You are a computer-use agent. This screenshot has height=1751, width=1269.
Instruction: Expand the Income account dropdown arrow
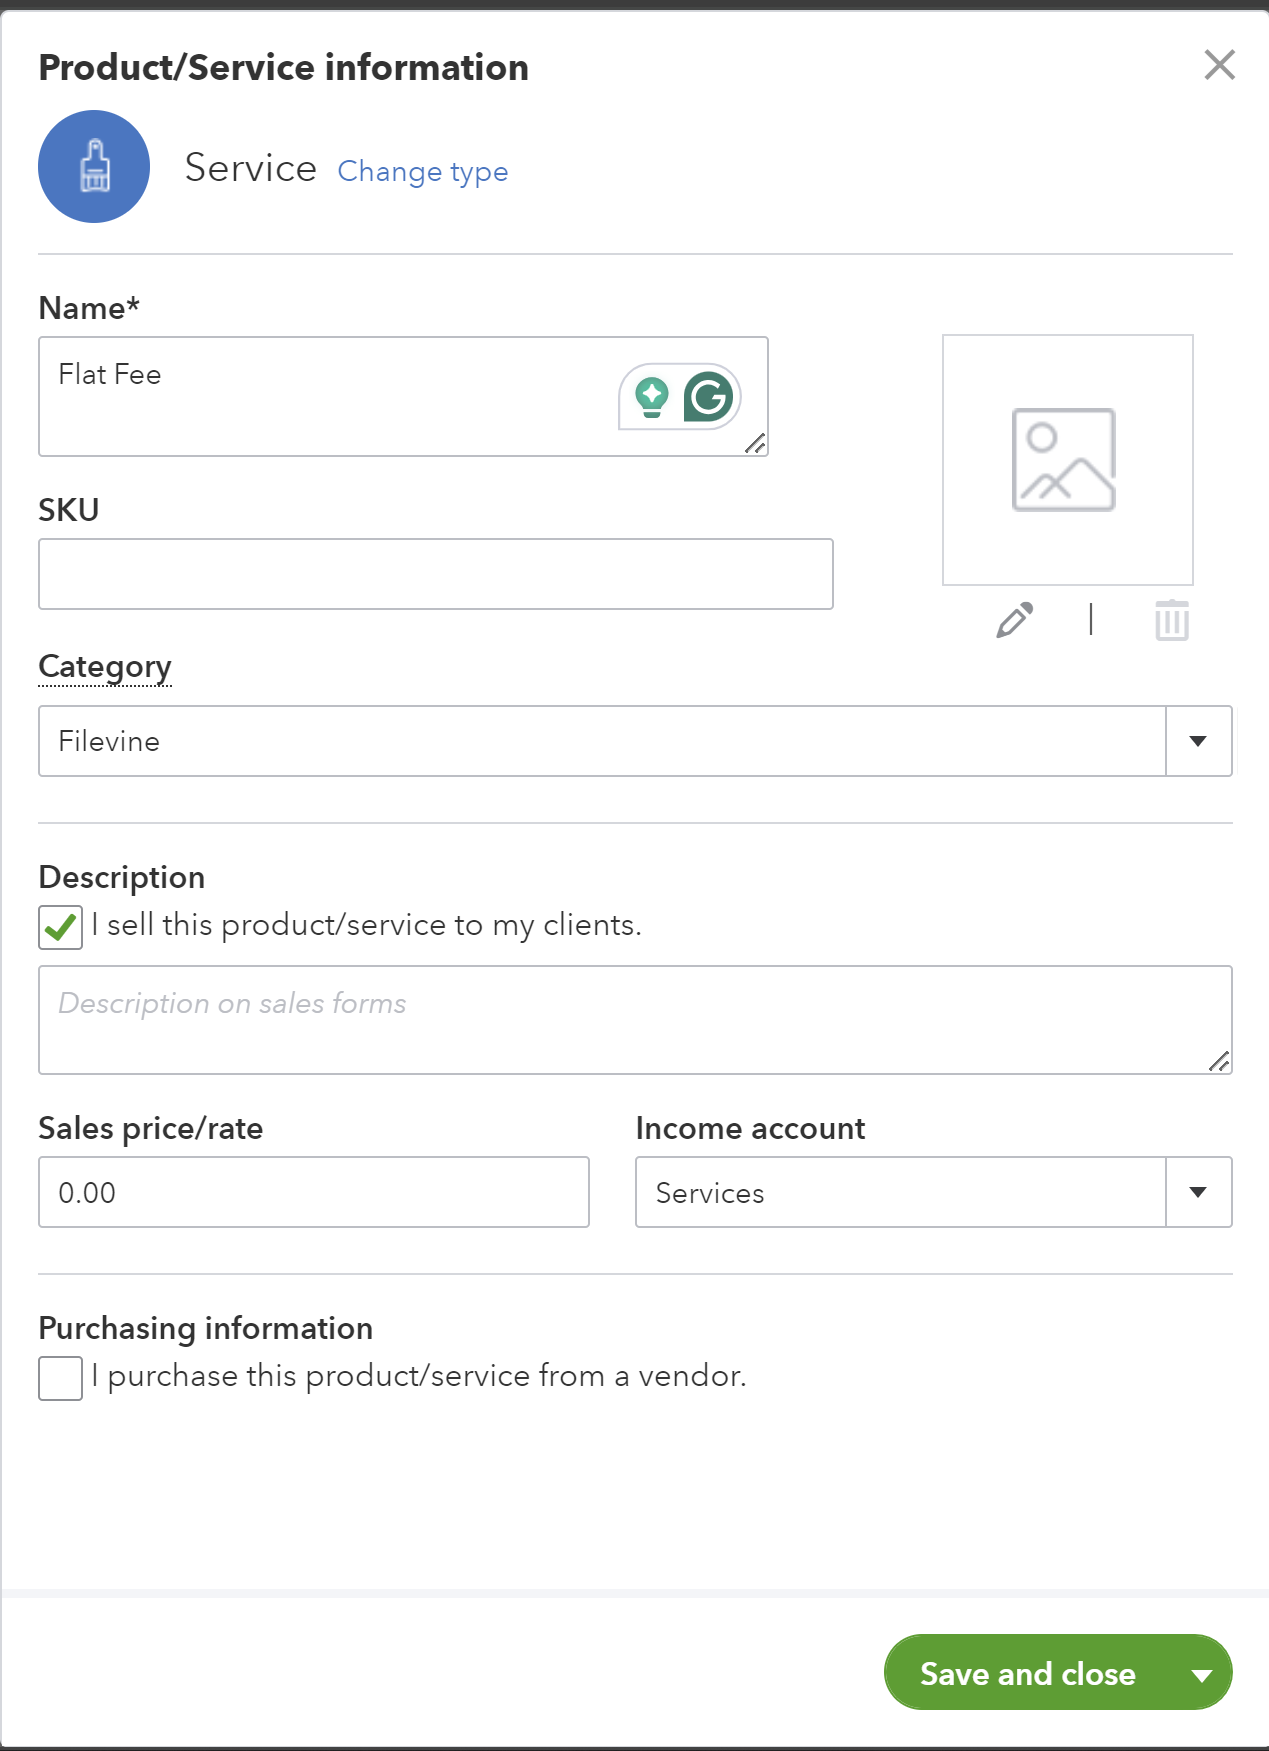point(1198,1192)
